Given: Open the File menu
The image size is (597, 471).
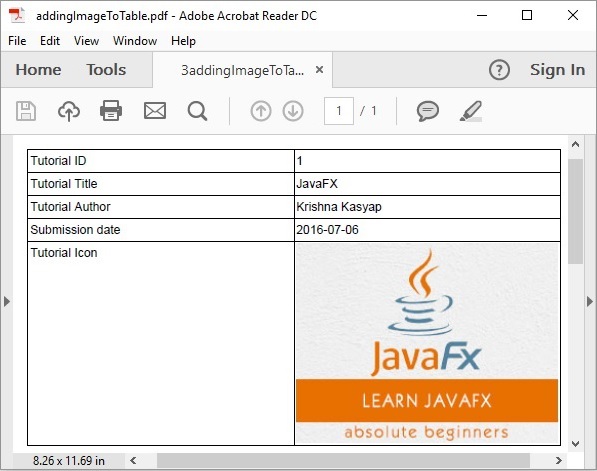Looking at the screenshot, I should click(x=17, y=41).
